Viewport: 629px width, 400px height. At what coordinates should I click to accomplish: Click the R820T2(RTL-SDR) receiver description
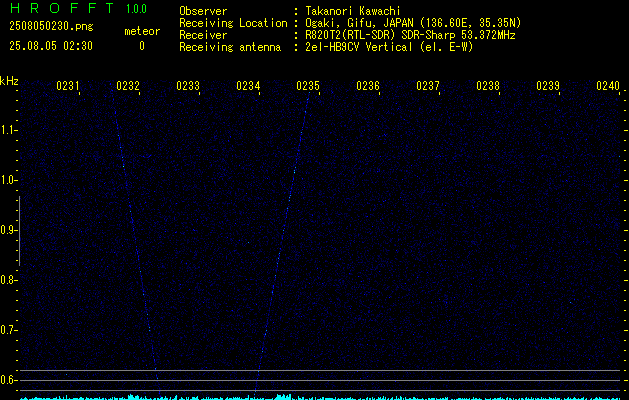tap(410, 35)
